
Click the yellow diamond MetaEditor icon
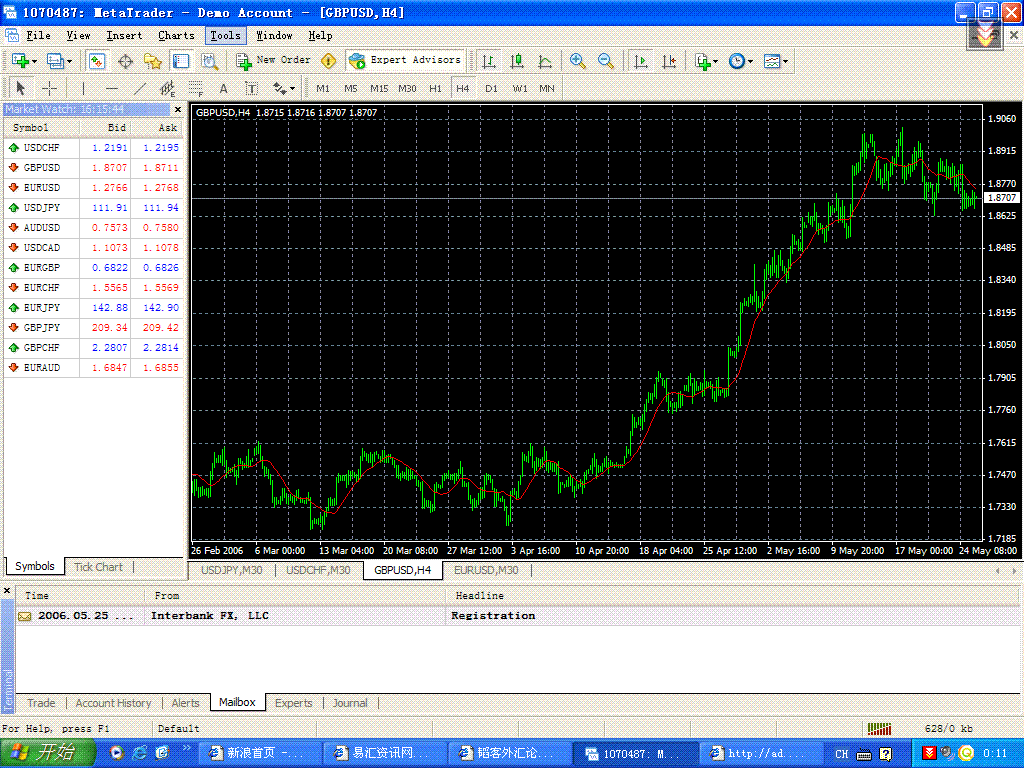point(328,61)
